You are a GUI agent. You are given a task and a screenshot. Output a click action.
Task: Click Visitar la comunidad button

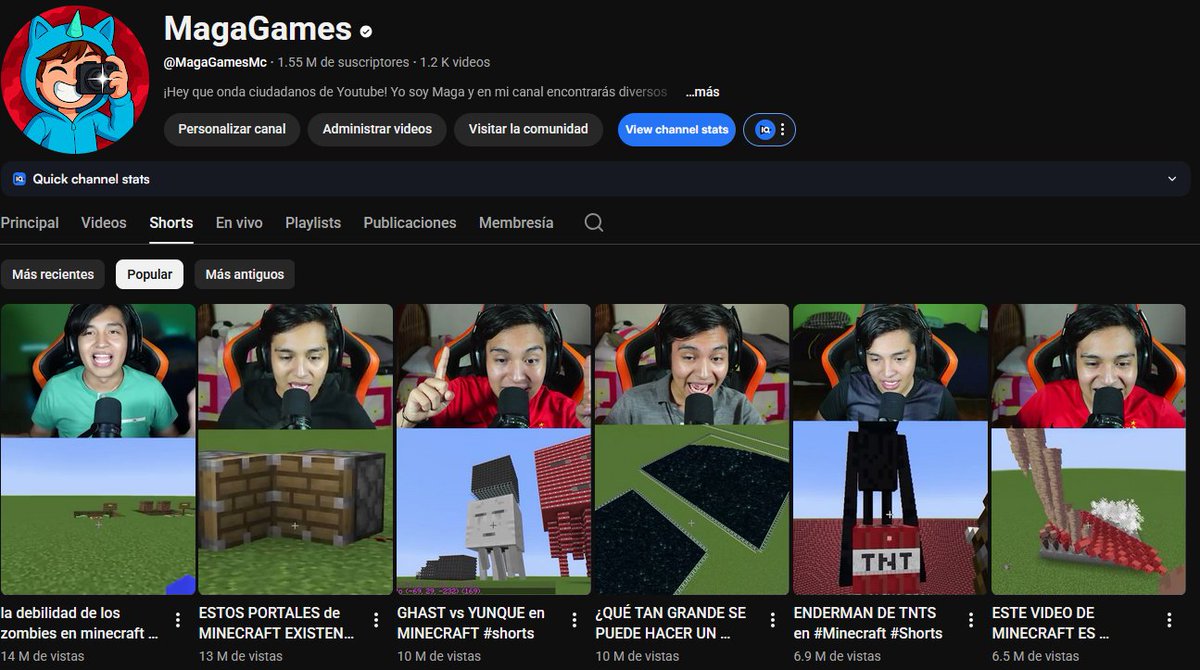[528, 129]
